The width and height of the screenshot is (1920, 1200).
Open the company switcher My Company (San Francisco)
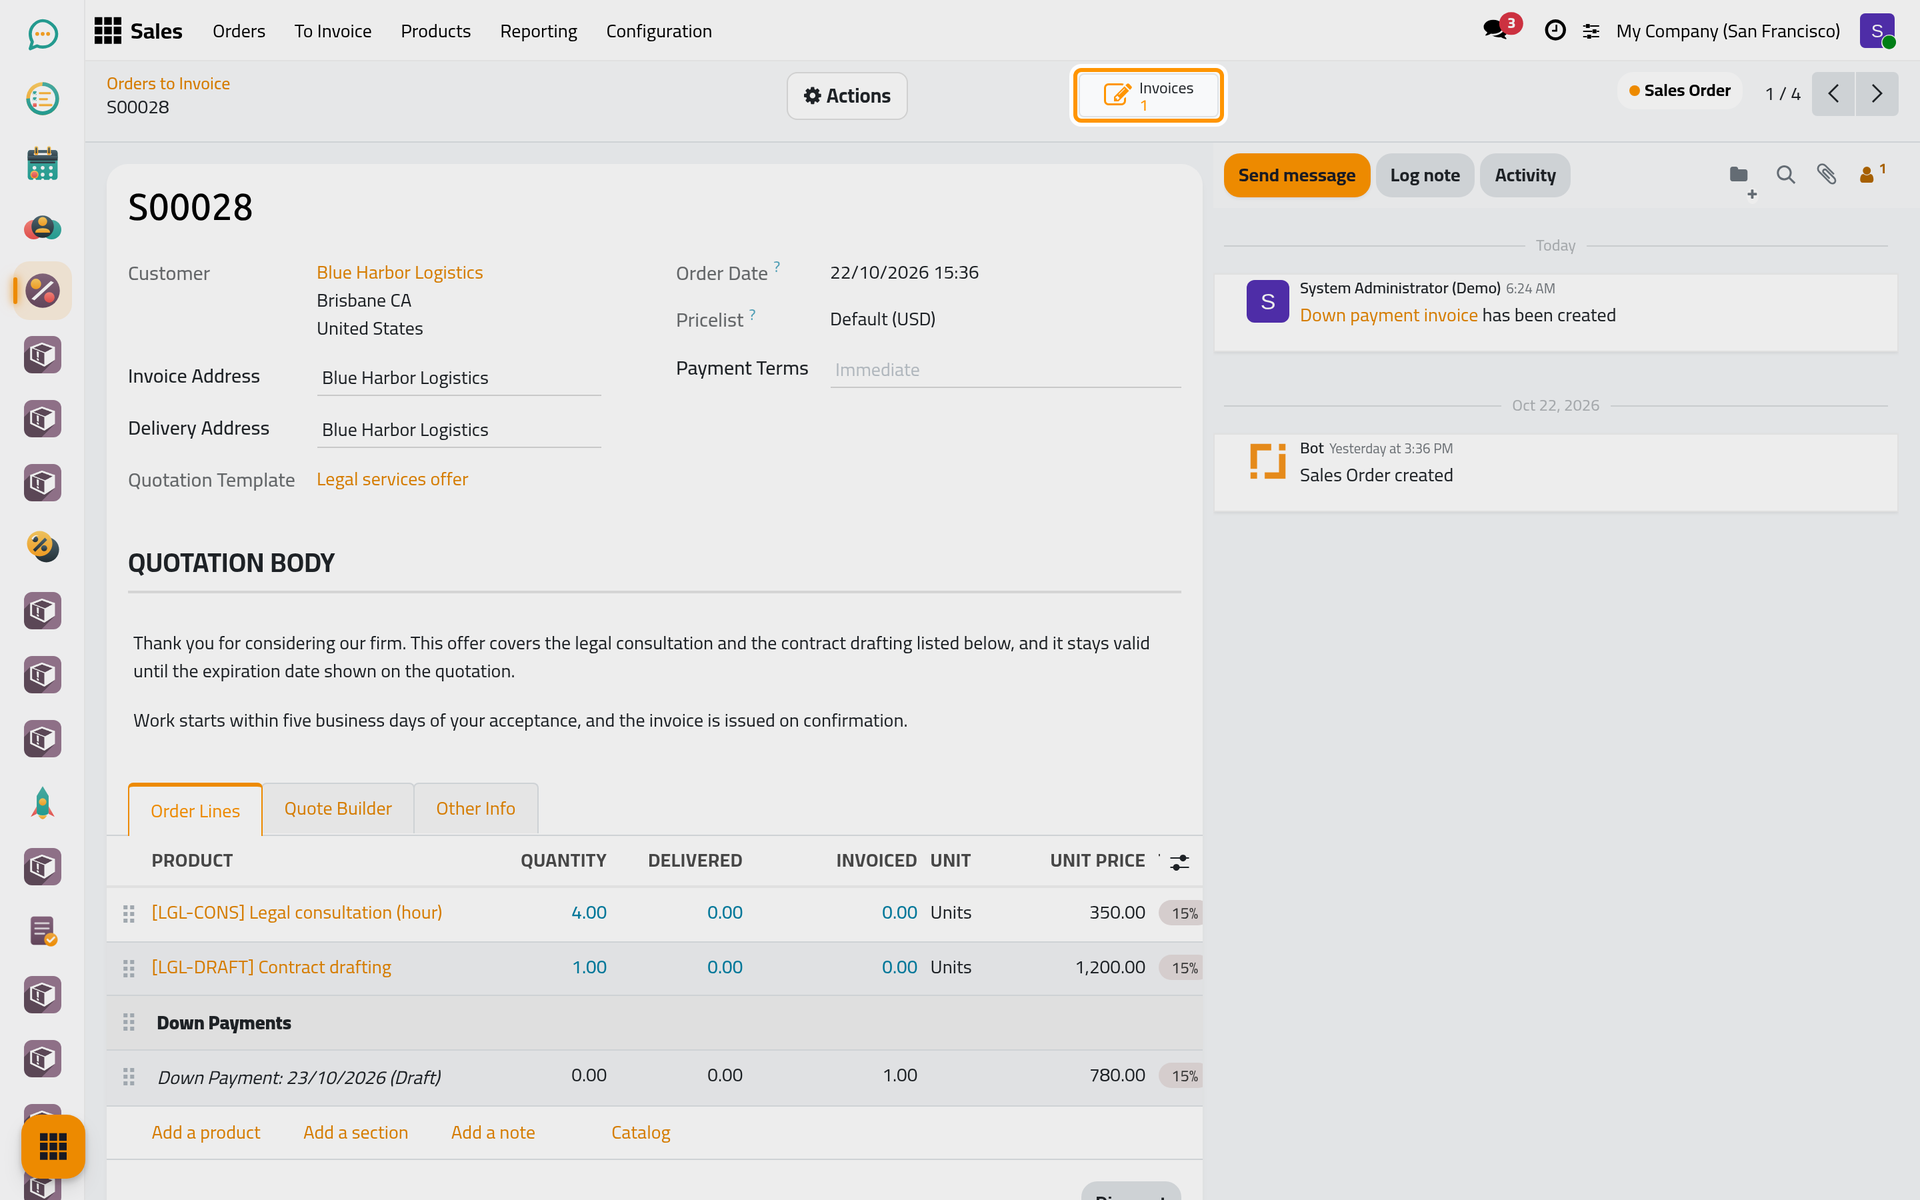coord(1728,31)
